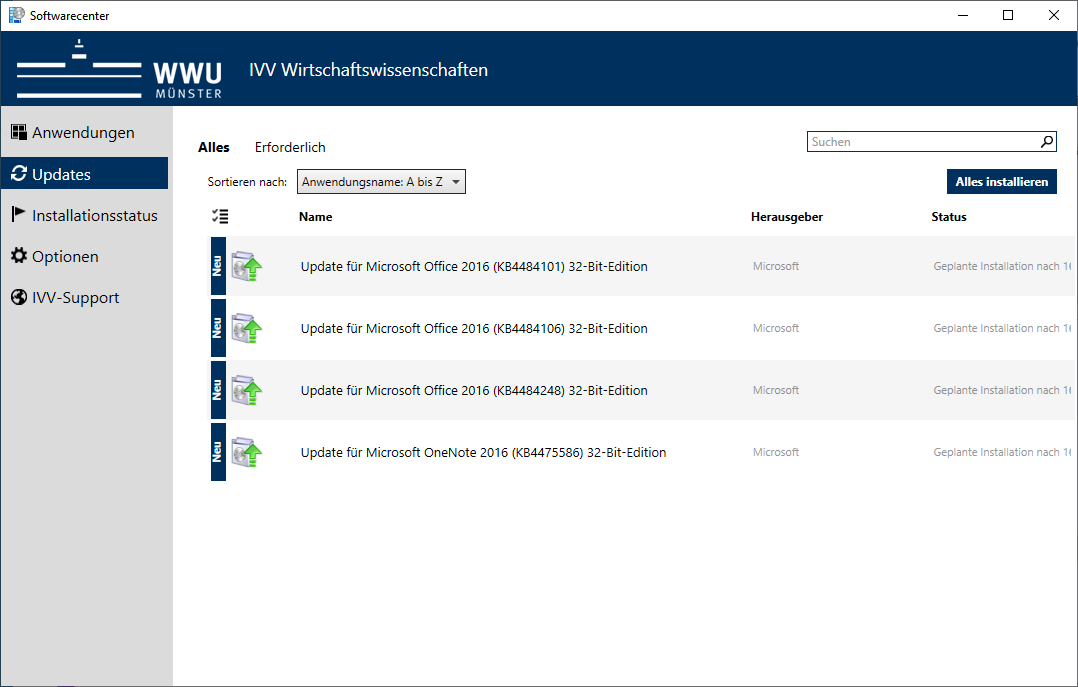1078x687 pixels.
Task: Click the Softwarecenter title bar app icon
Action: (x=16, y=15)
